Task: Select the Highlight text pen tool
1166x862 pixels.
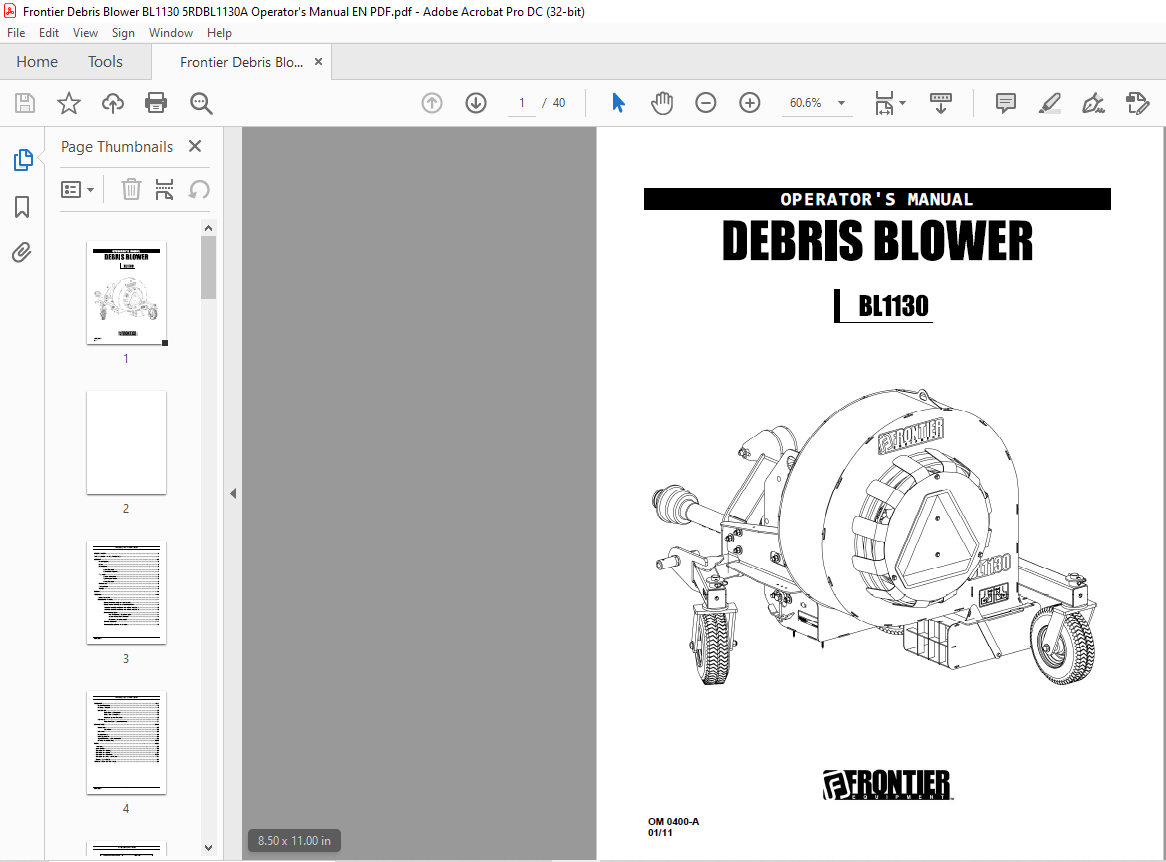Action: [x=1049, y=103]
